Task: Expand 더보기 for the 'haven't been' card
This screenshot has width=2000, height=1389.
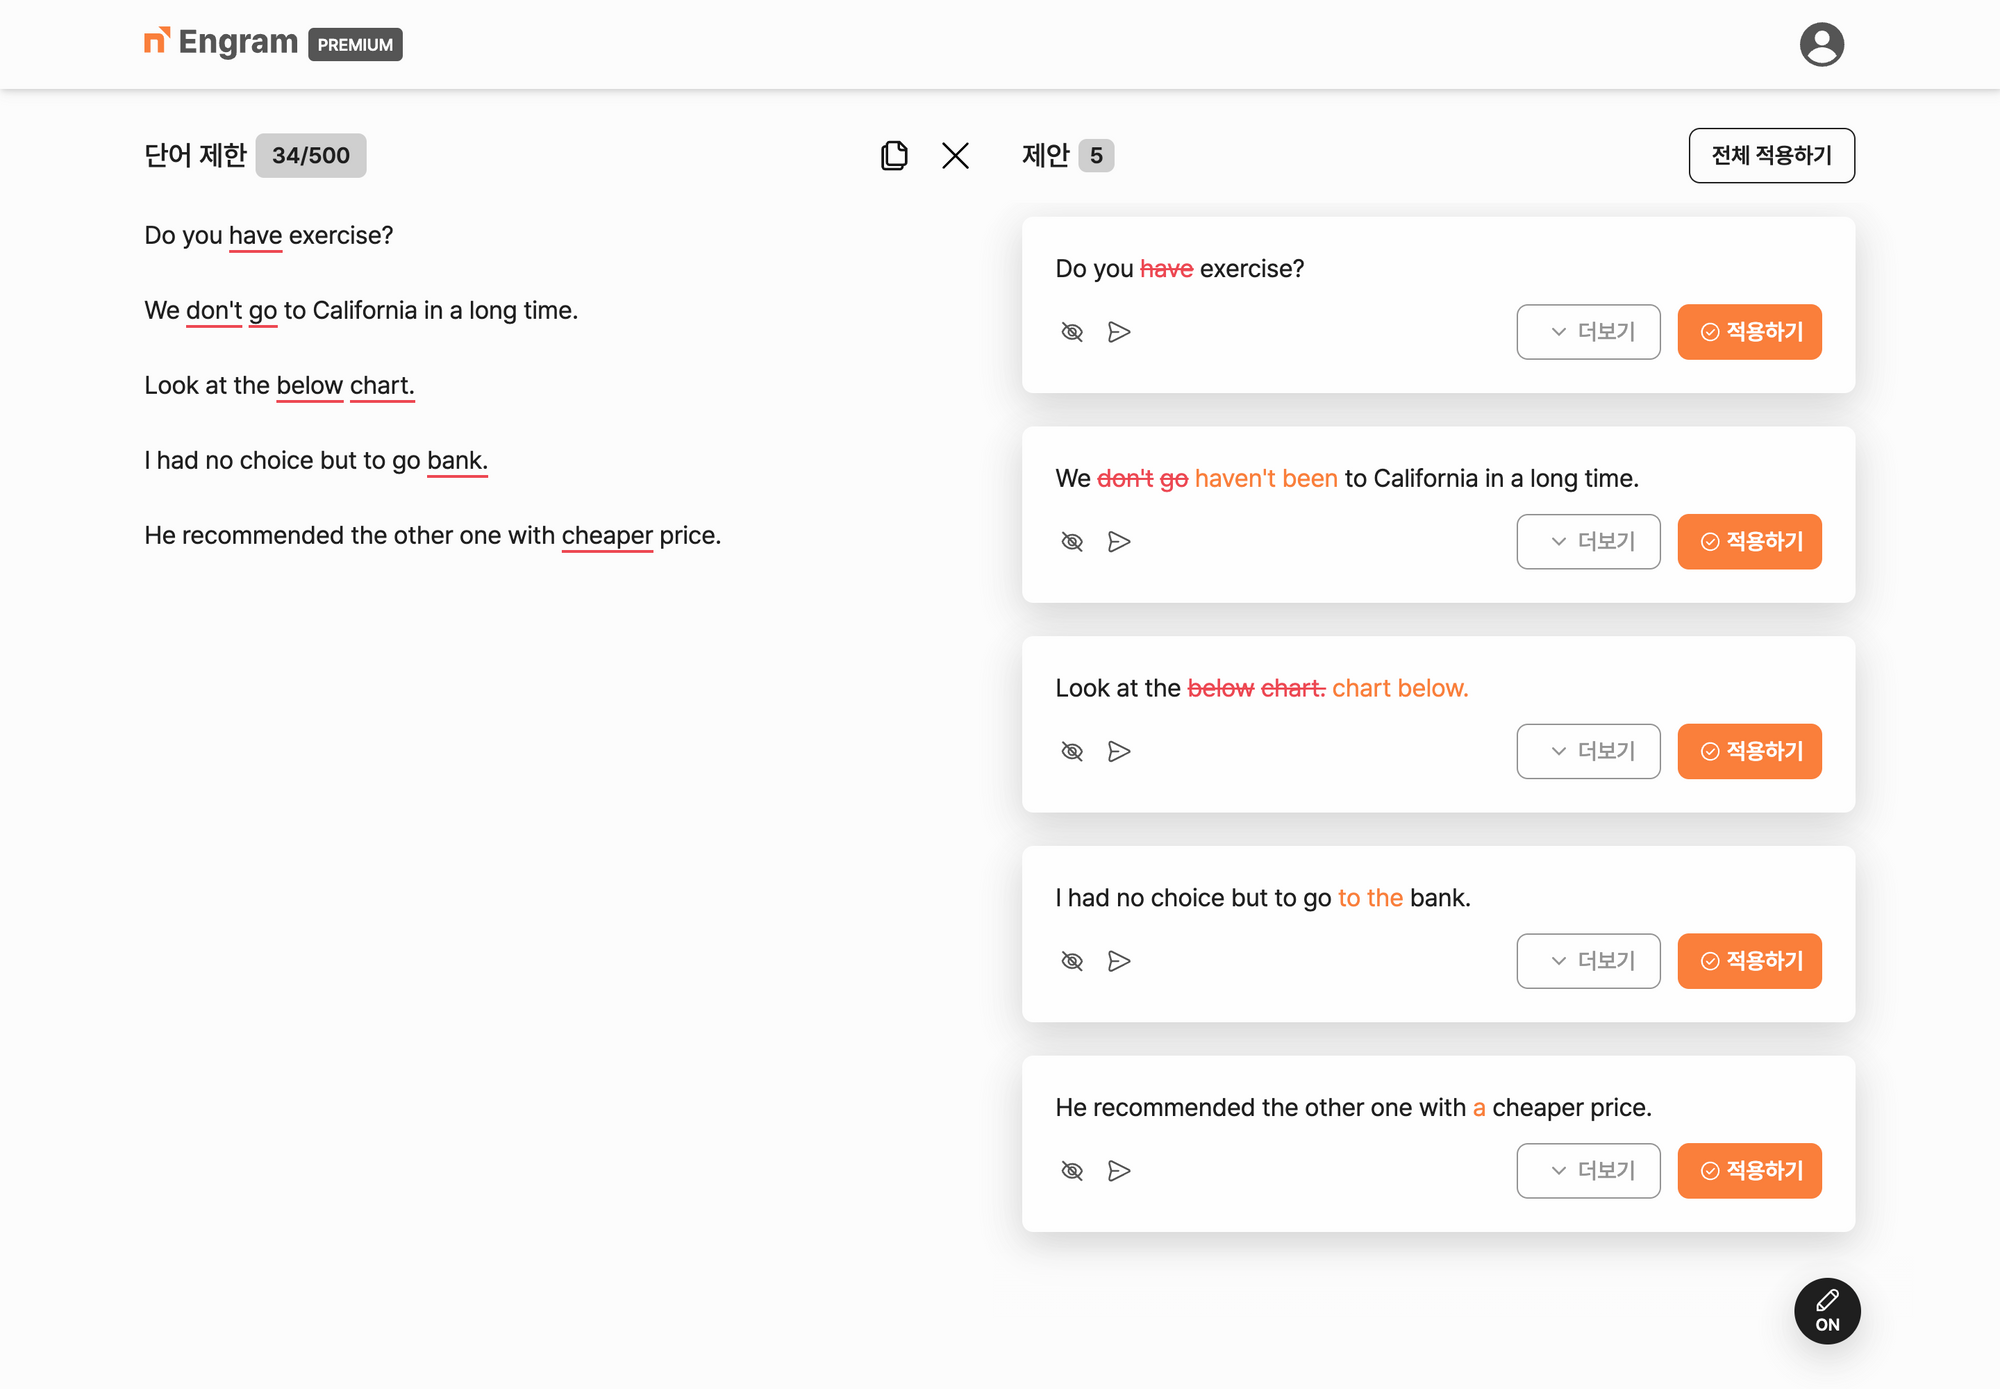Action: coord(1588,542)
